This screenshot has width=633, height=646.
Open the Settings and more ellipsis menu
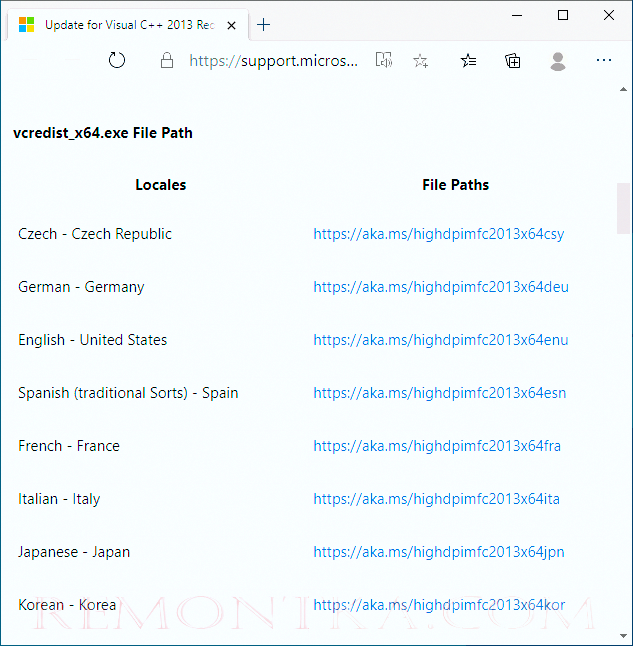(x=604, y=61)
